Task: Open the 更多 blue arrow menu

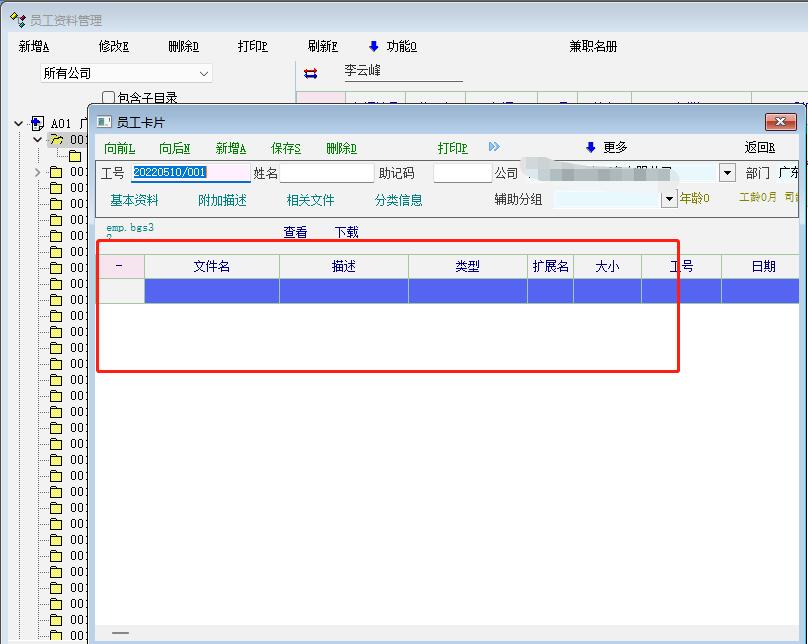Action: pos(591,148)
